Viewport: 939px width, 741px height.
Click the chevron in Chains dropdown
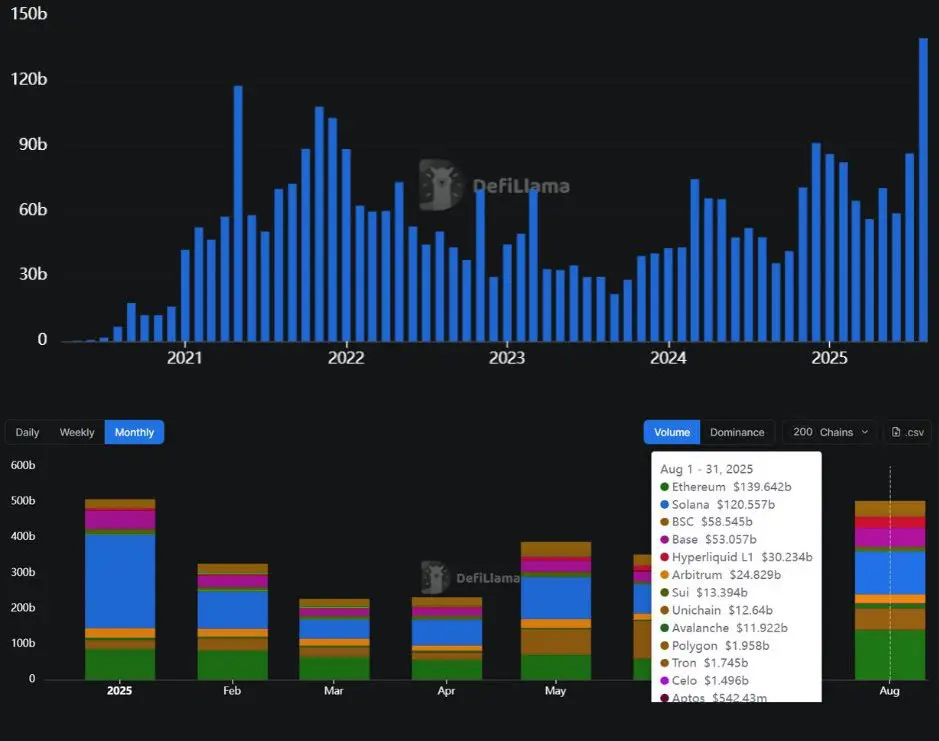tap(865, 432)
